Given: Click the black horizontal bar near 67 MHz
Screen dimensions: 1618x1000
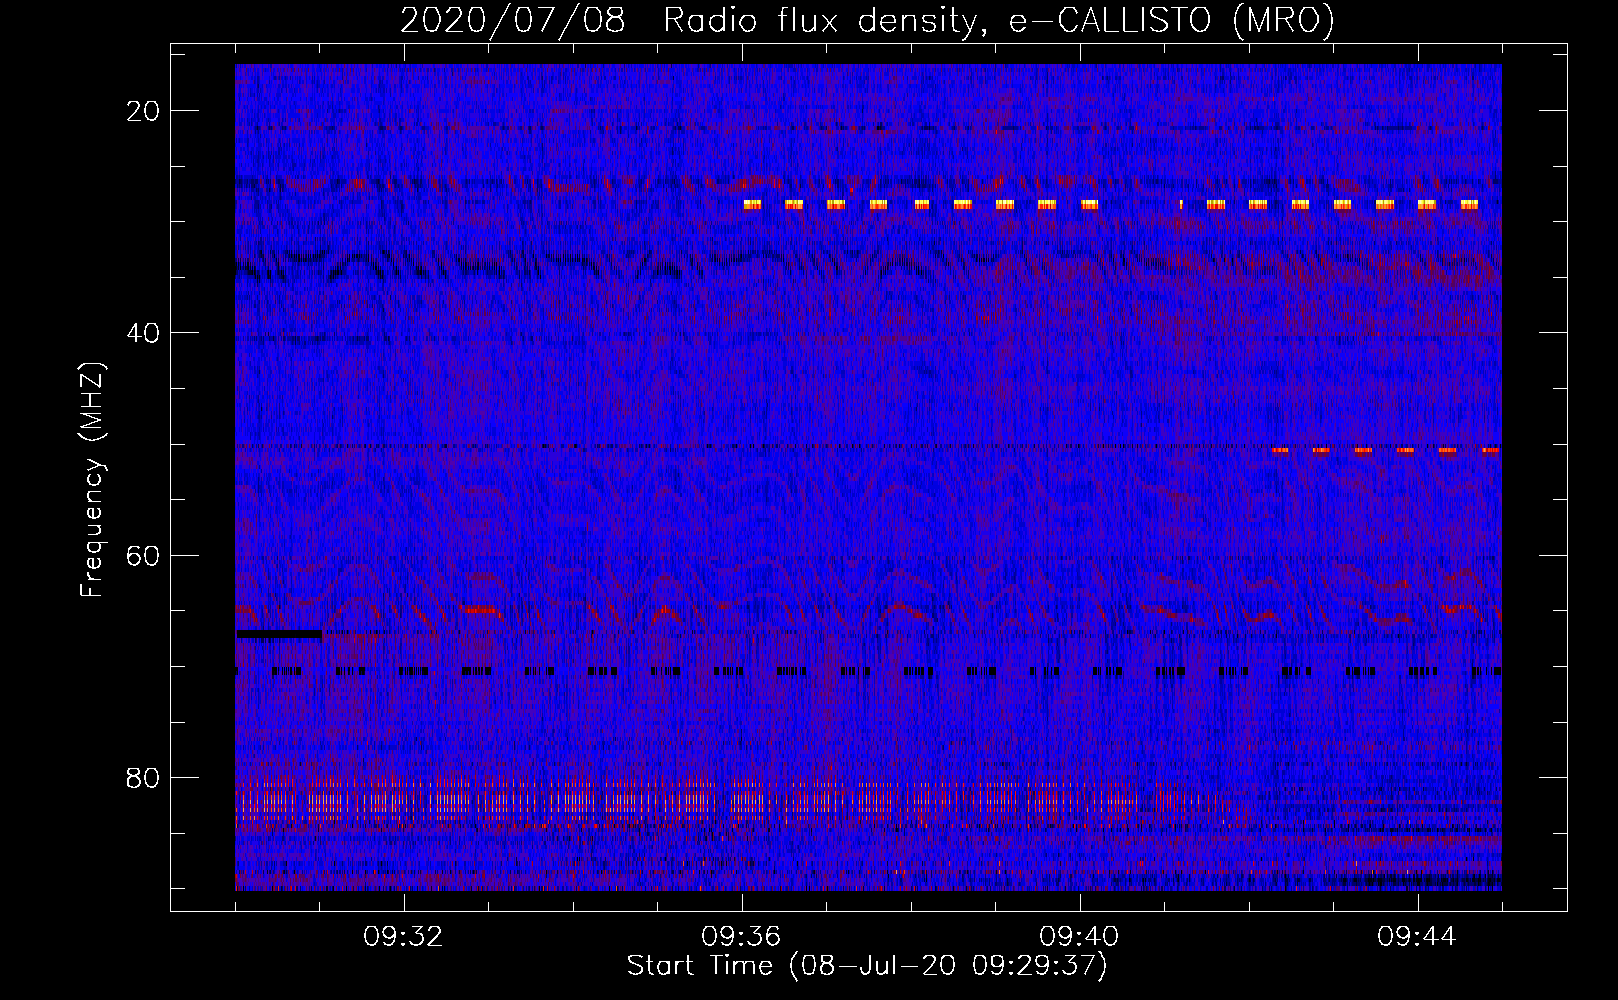Looking at the screenshot, I should pos(279,633).
